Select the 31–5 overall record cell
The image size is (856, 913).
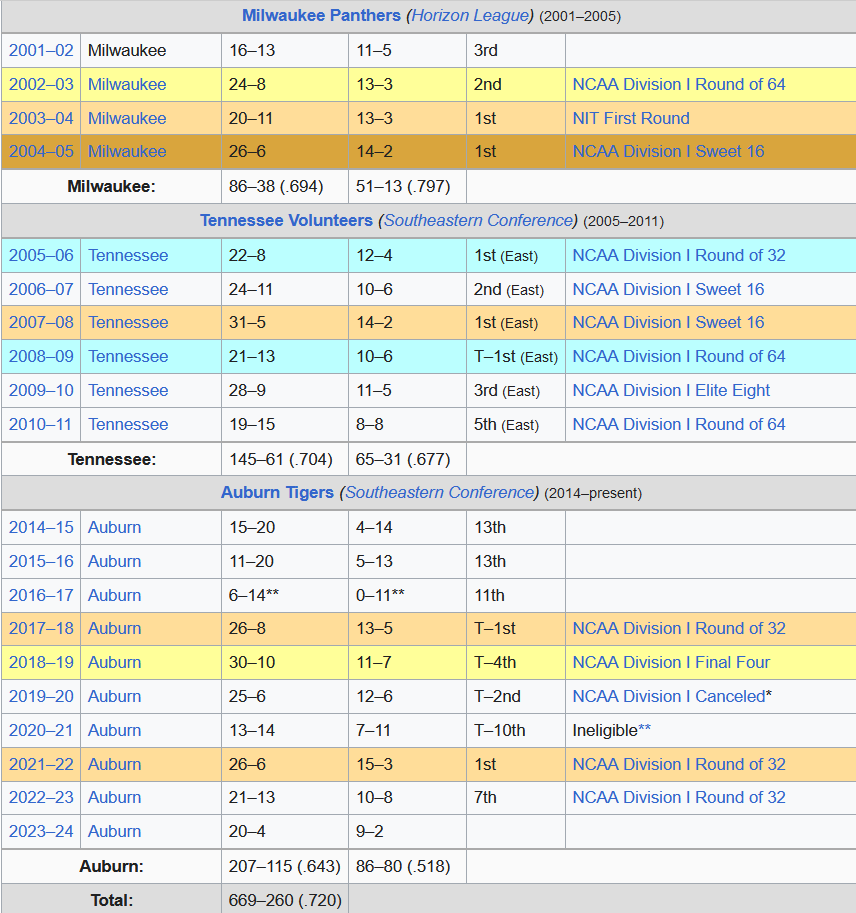click(285, 323)
